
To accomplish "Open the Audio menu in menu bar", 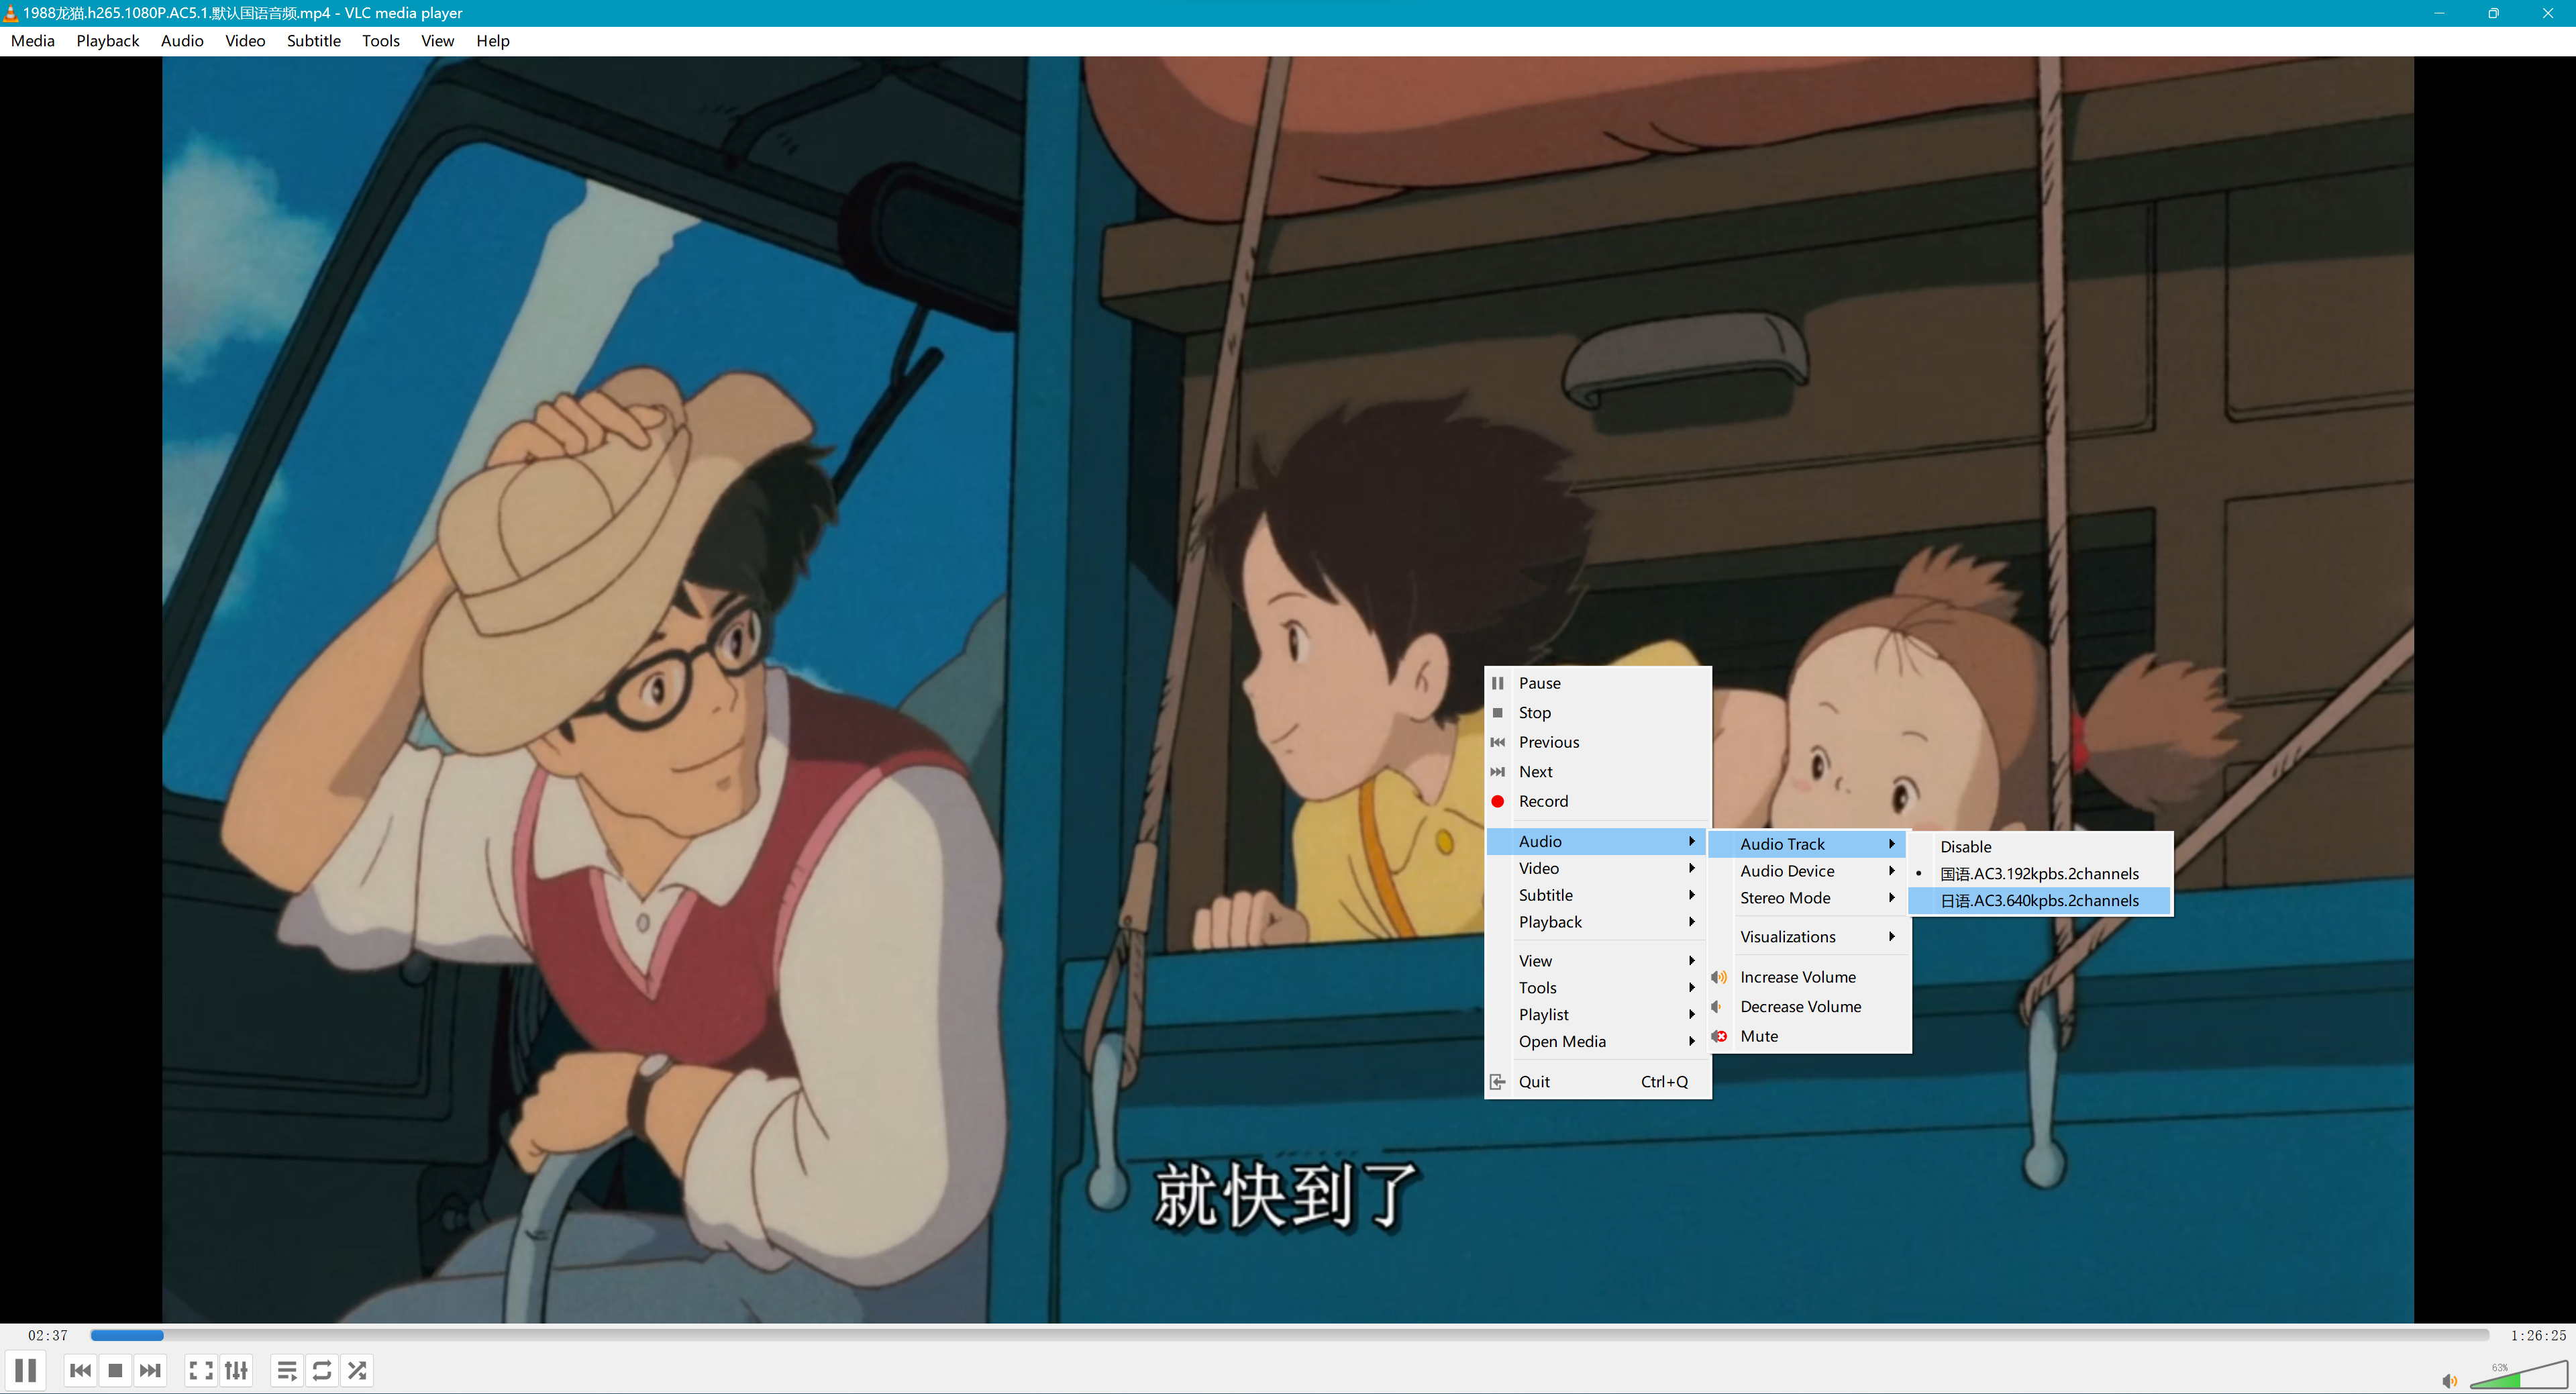I will pos(182,41).
